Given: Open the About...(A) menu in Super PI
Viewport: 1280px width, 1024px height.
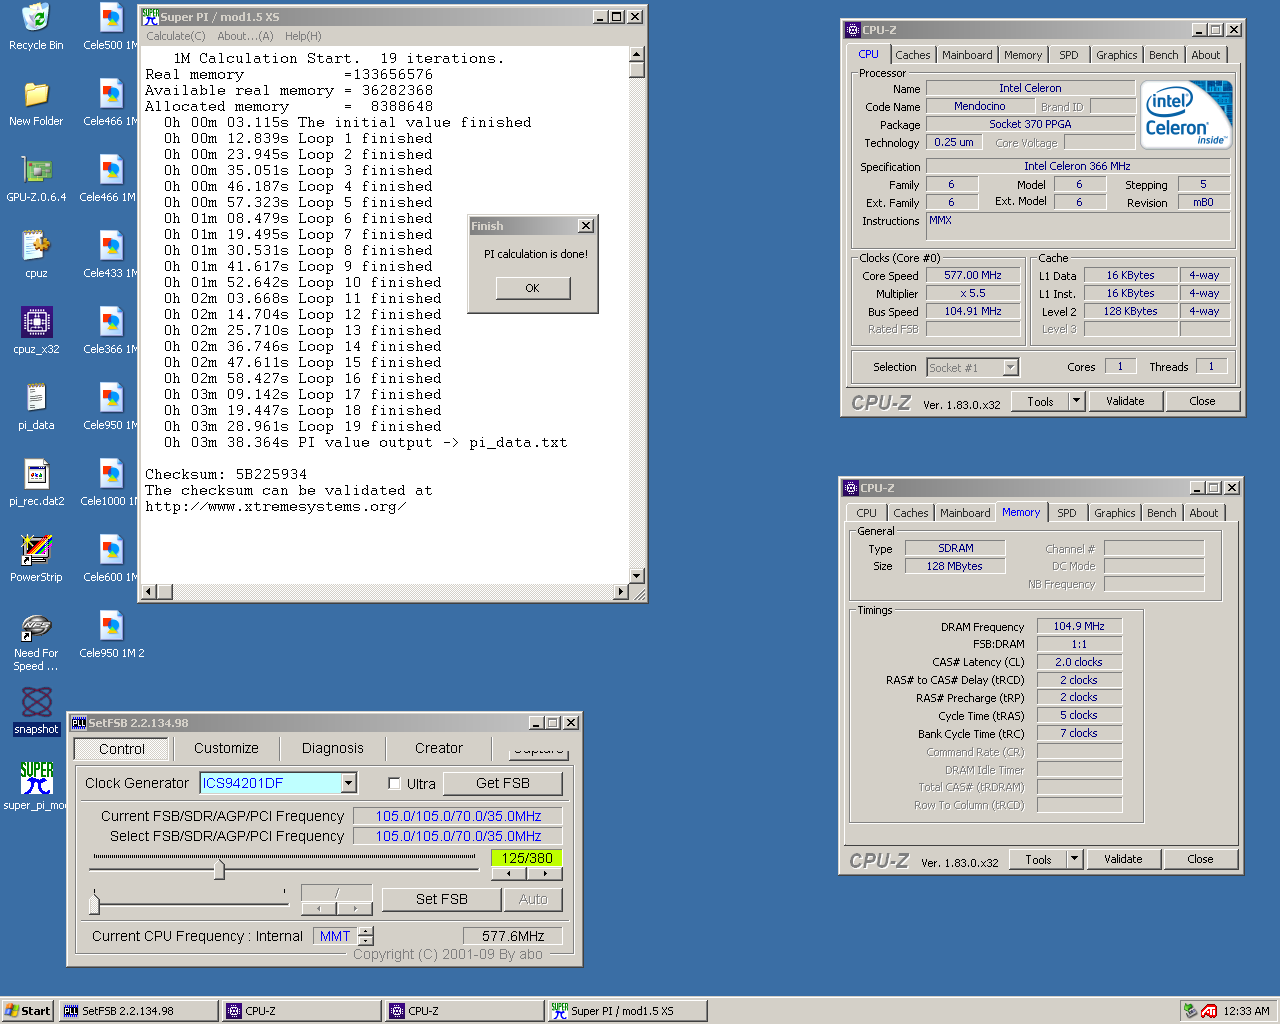Looking at the screenshot, I should [x=245, y=36].
